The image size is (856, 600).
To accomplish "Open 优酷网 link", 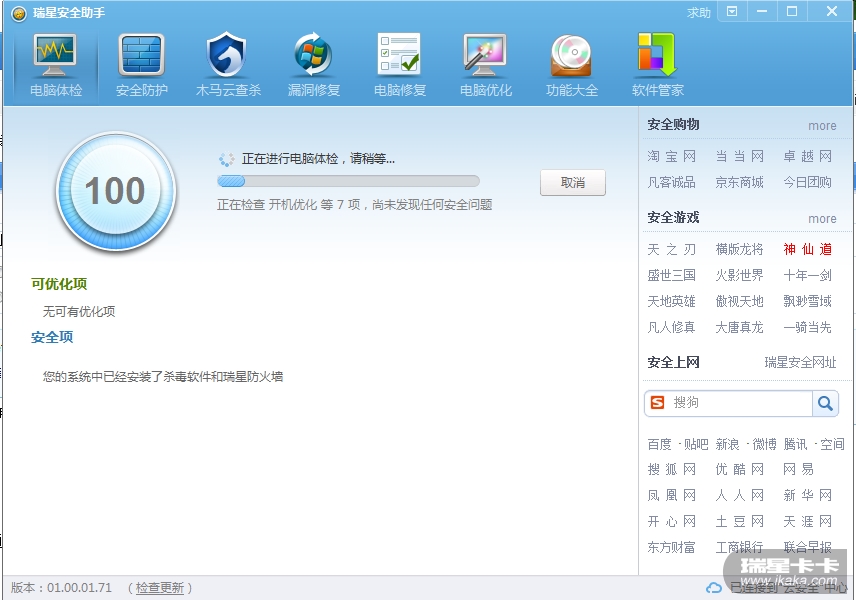I will click(739, 470).
